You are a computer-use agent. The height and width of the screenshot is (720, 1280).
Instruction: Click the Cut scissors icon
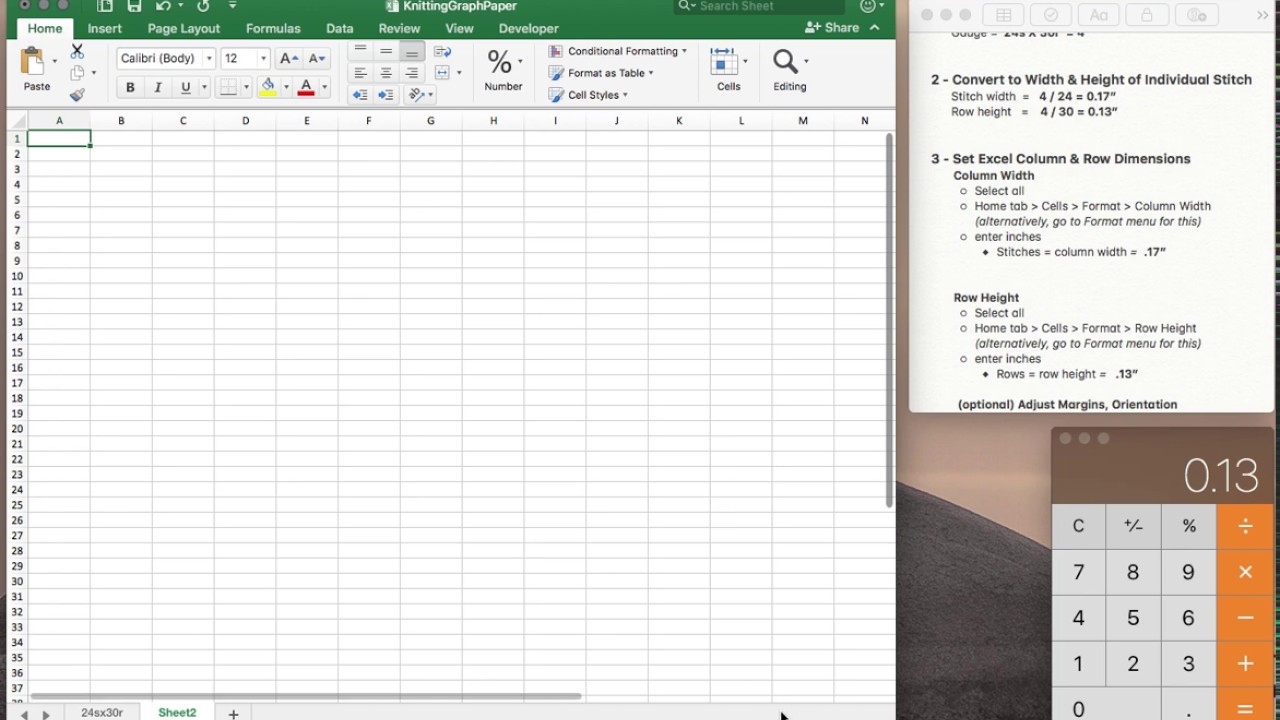tap(77, 51)
